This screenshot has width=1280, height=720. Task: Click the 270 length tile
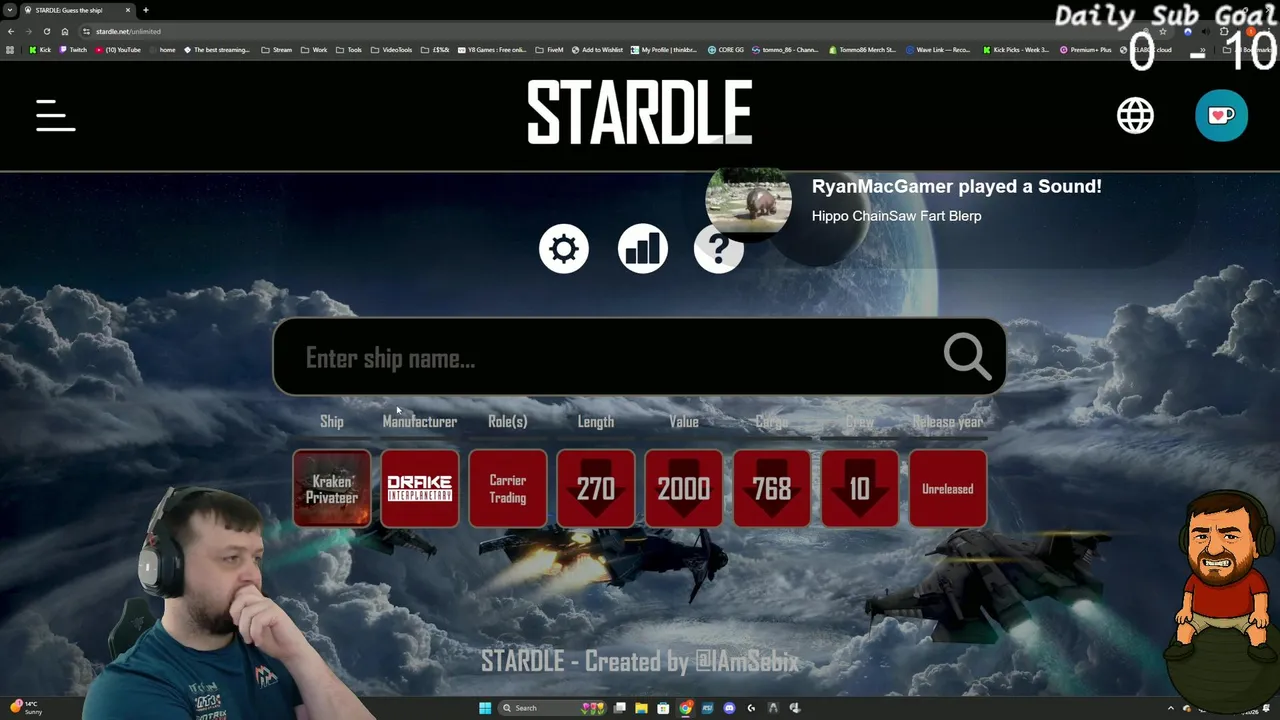(596, 489)
